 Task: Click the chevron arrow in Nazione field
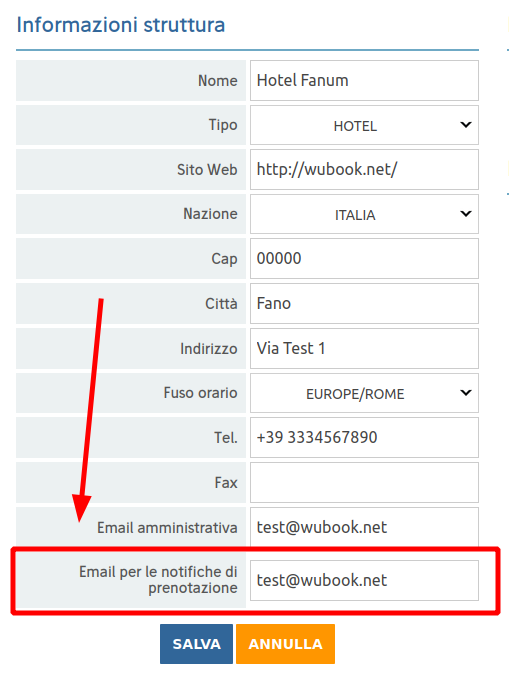click(x=466, y=214)
